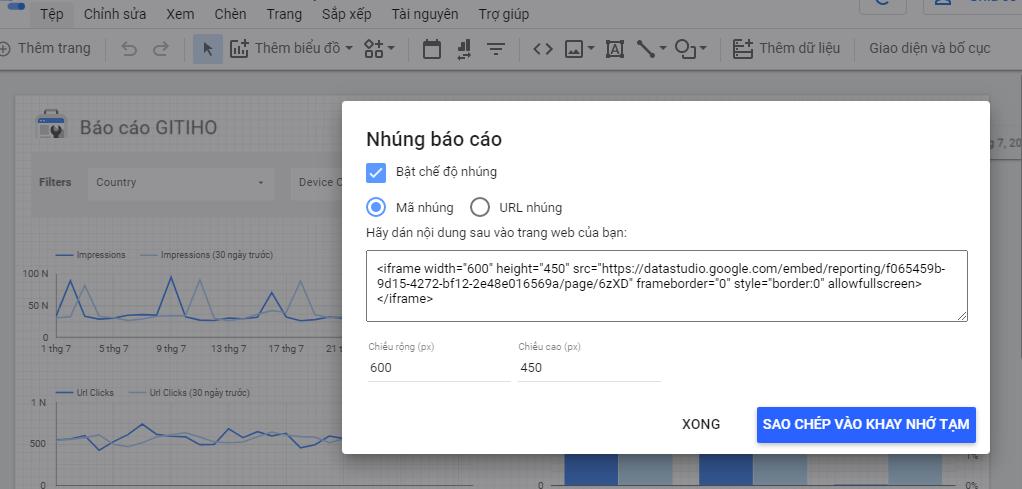Click the Filters label
1022x489 pixels.
55,183
